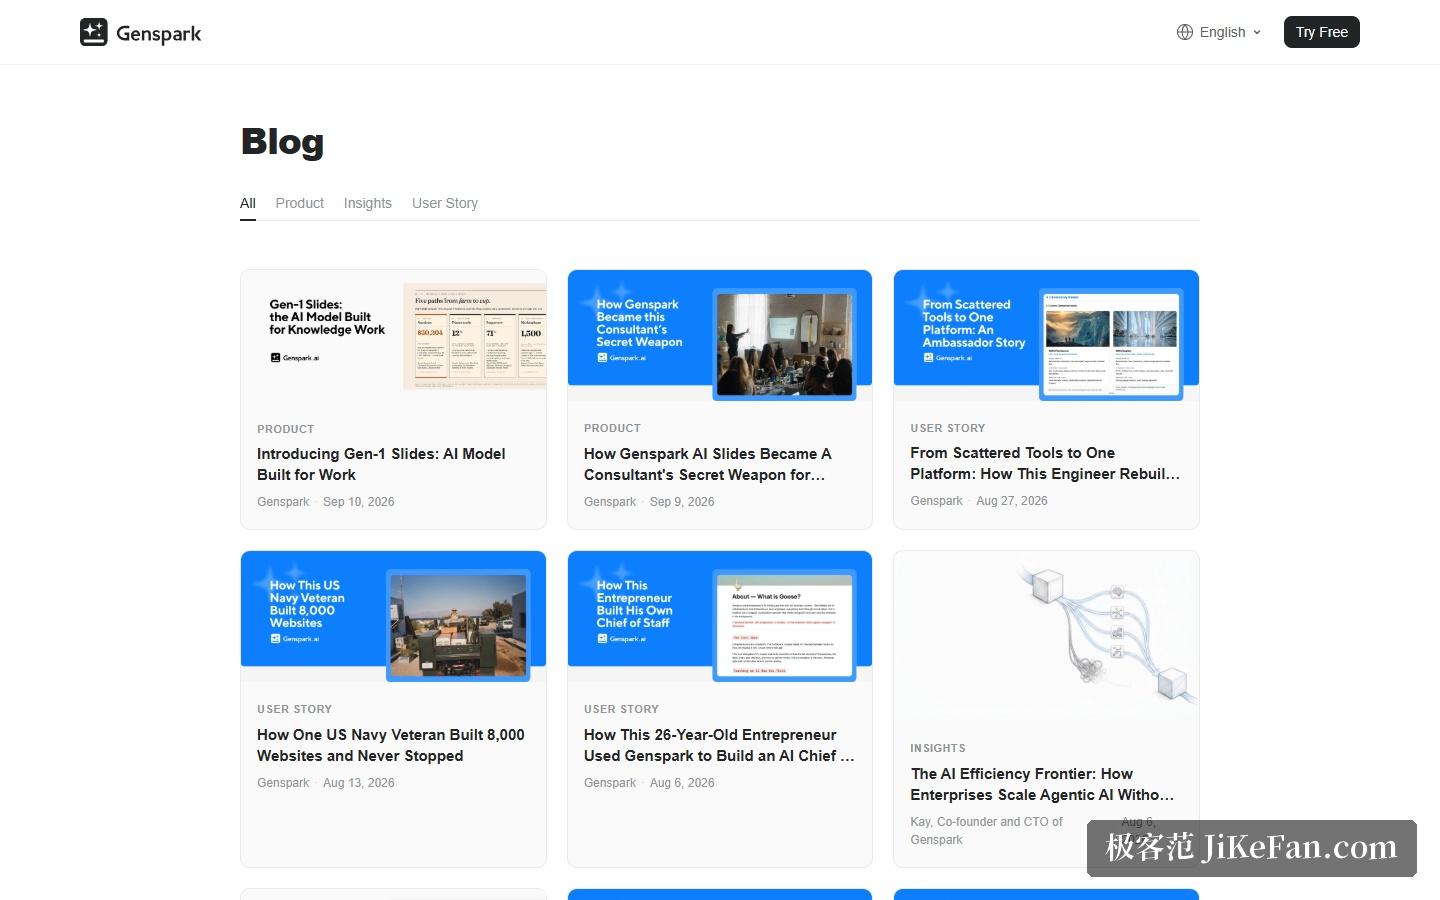Switch to the Product tab
The height and width of the screenshot is (900, 1440).
(300, 203)
